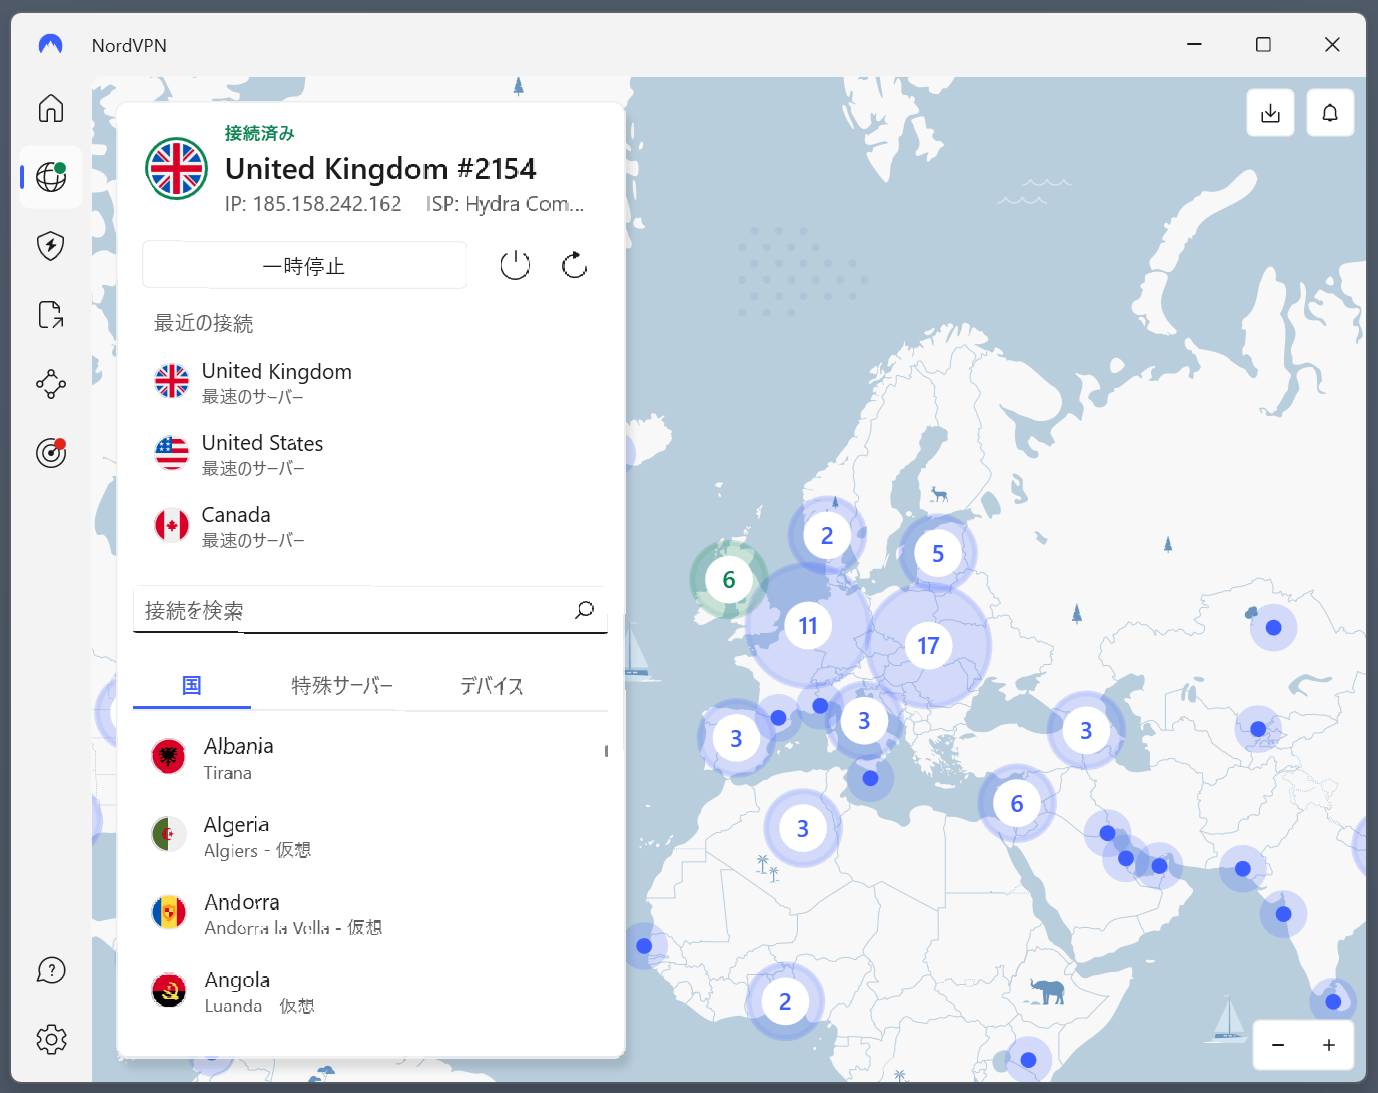Expand the 17-server cluster on map

click(928, 646)
